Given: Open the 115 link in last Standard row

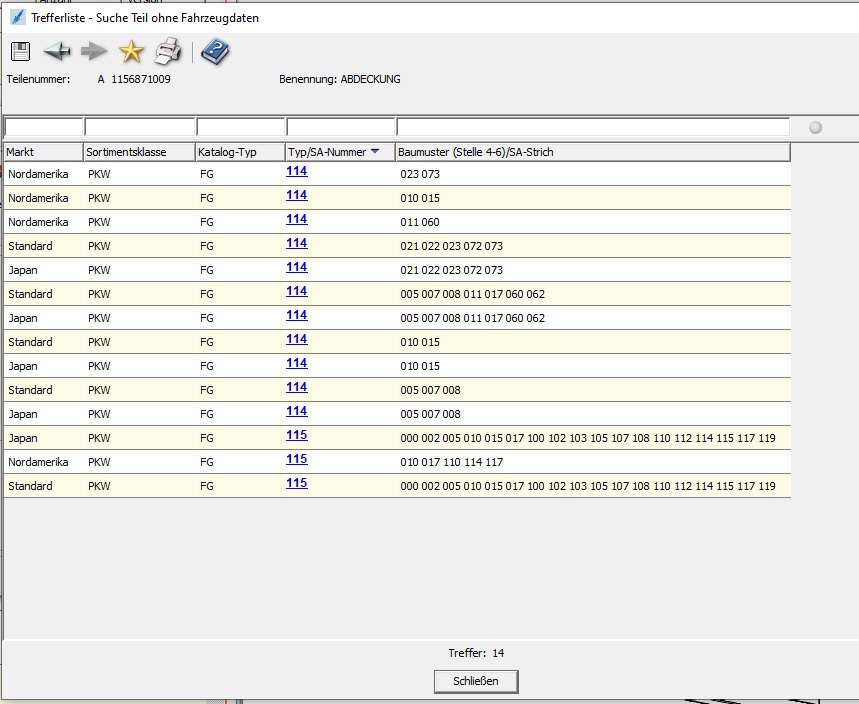Looking at the screenshot, I should pos(296,483).
